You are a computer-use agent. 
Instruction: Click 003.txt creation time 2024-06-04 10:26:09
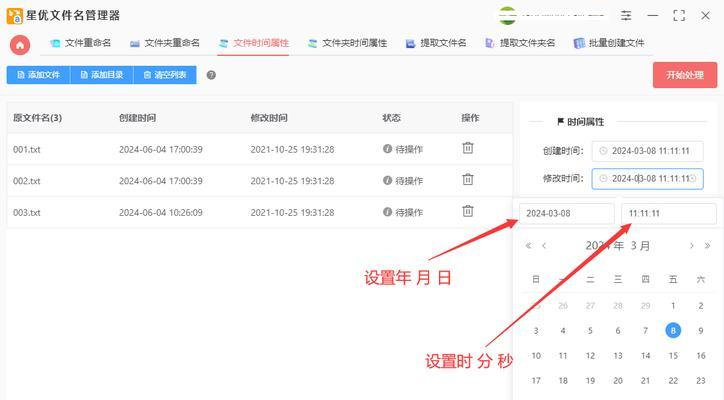(x=161, y=212)
